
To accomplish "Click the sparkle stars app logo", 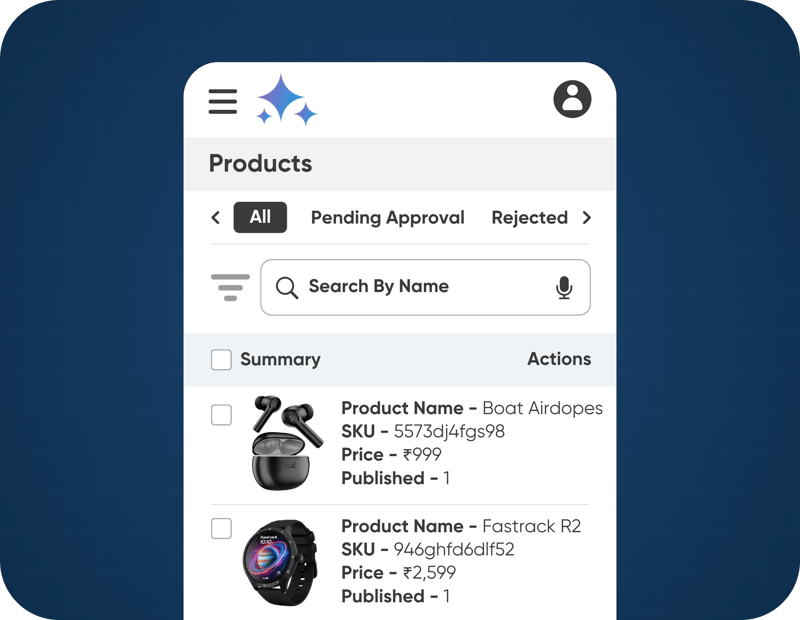I will click(x=286, y=100).
